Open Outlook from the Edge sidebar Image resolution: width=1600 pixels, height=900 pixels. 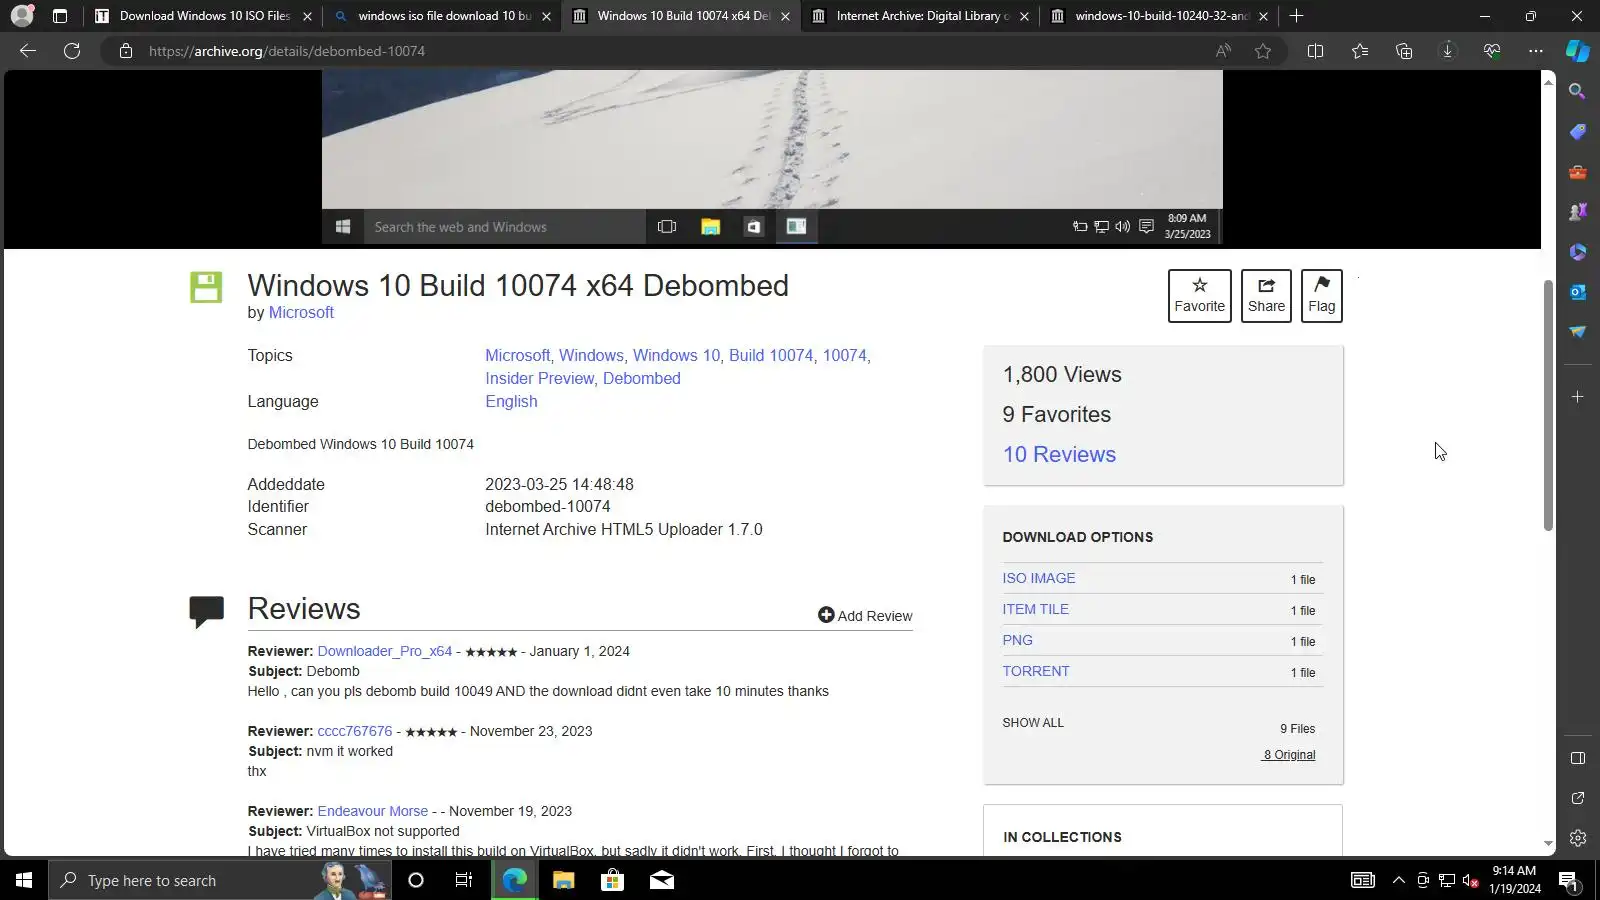[1578, 292]
